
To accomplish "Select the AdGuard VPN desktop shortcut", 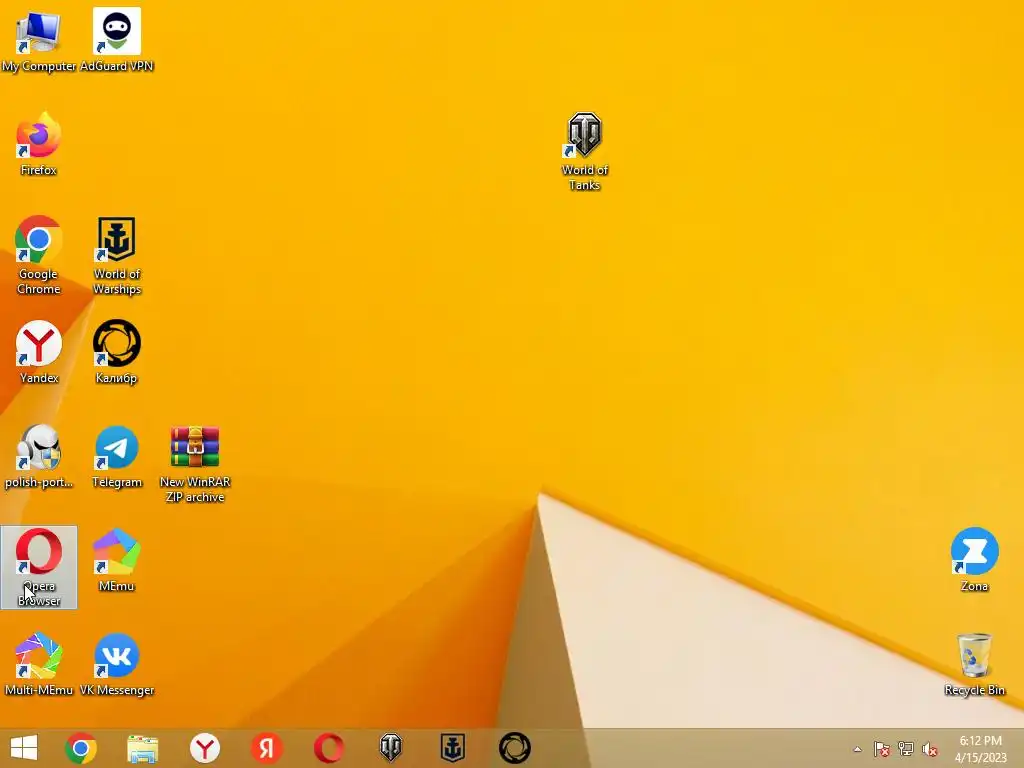I will tap(117, 40).
